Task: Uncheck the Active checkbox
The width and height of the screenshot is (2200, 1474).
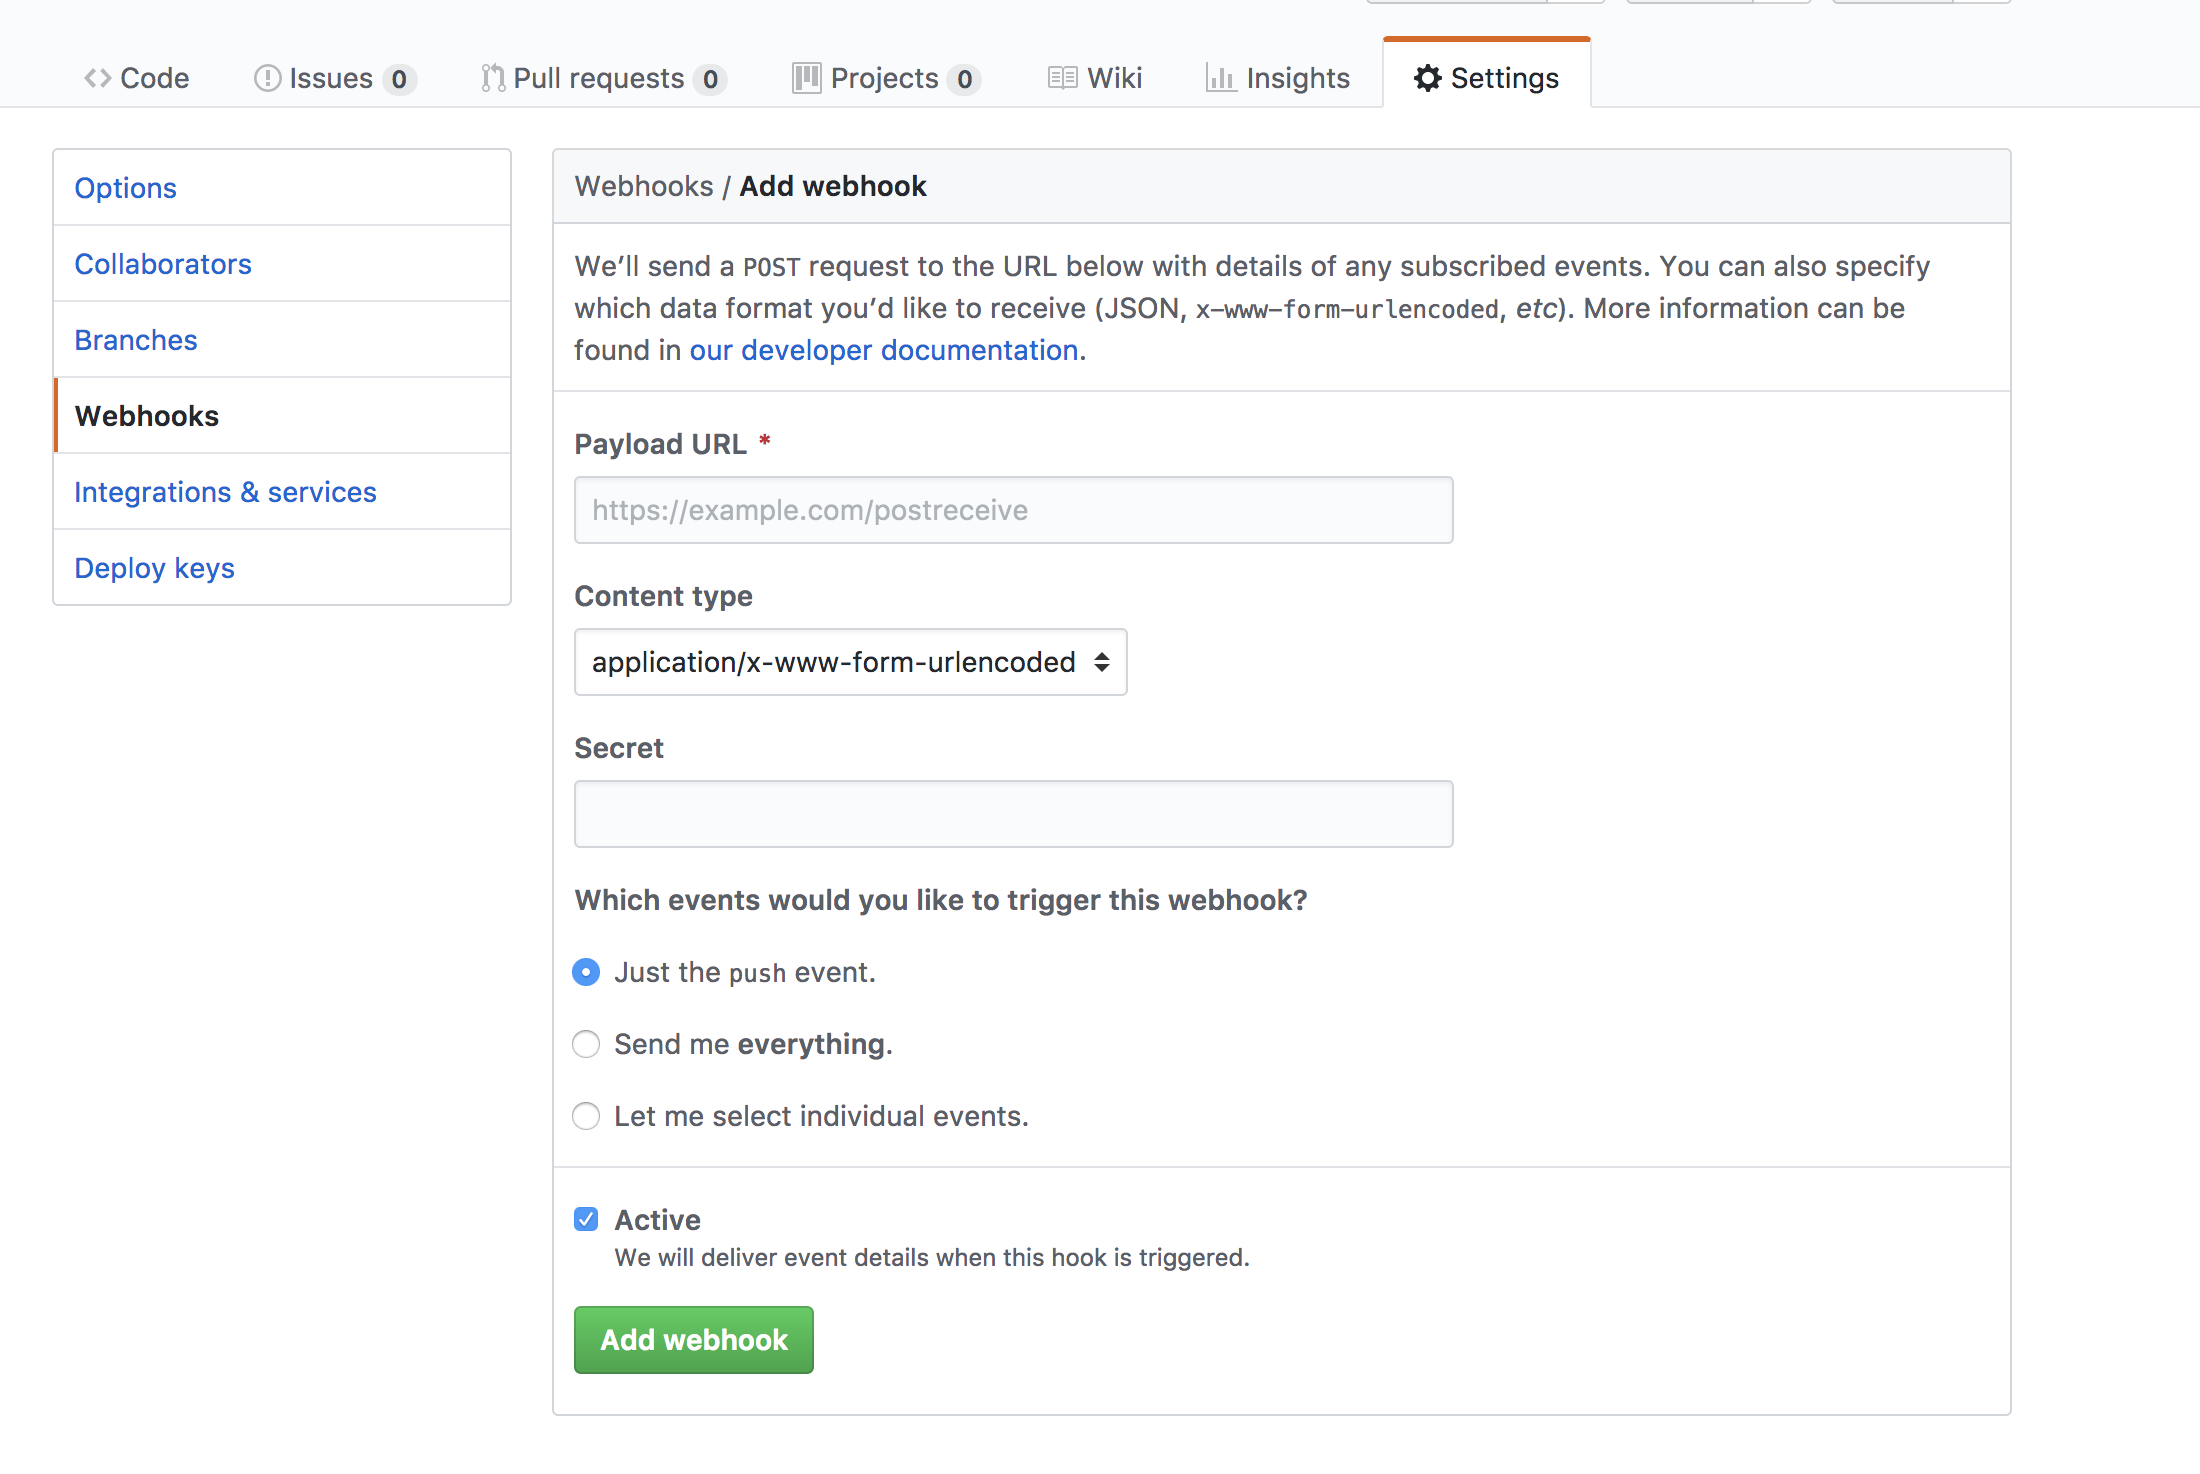Action: coord(586,1218)
